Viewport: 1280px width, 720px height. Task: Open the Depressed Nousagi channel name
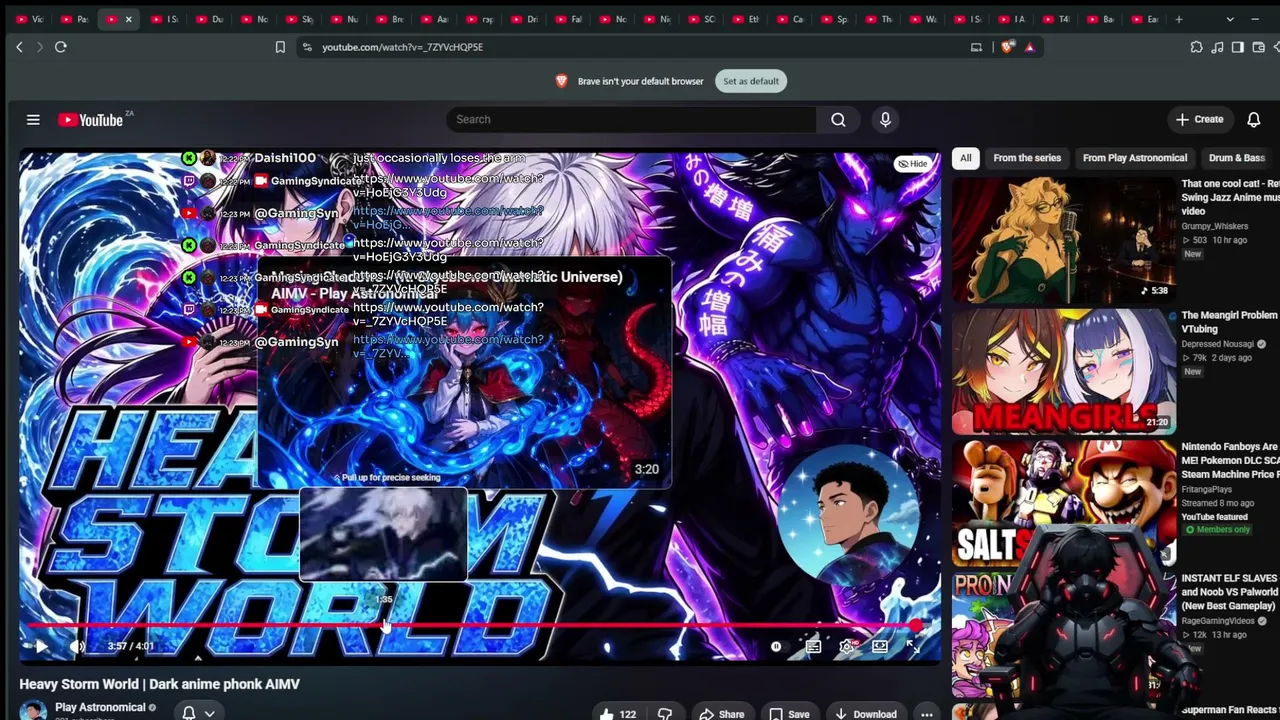coord(1217,345)
